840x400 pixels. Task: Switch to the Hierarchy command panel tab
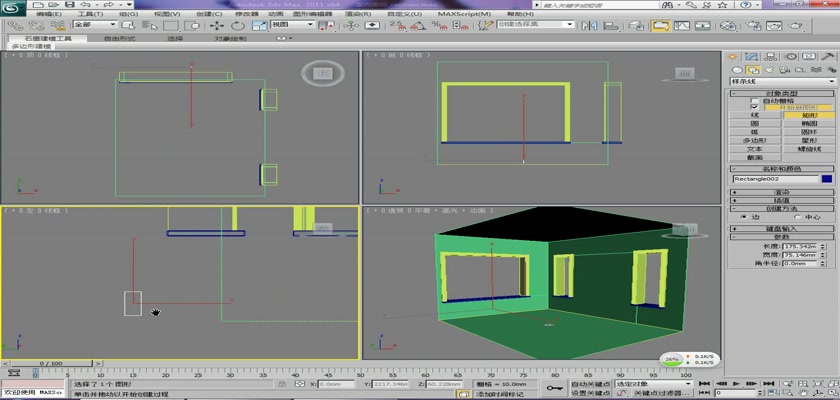point(770,57)
